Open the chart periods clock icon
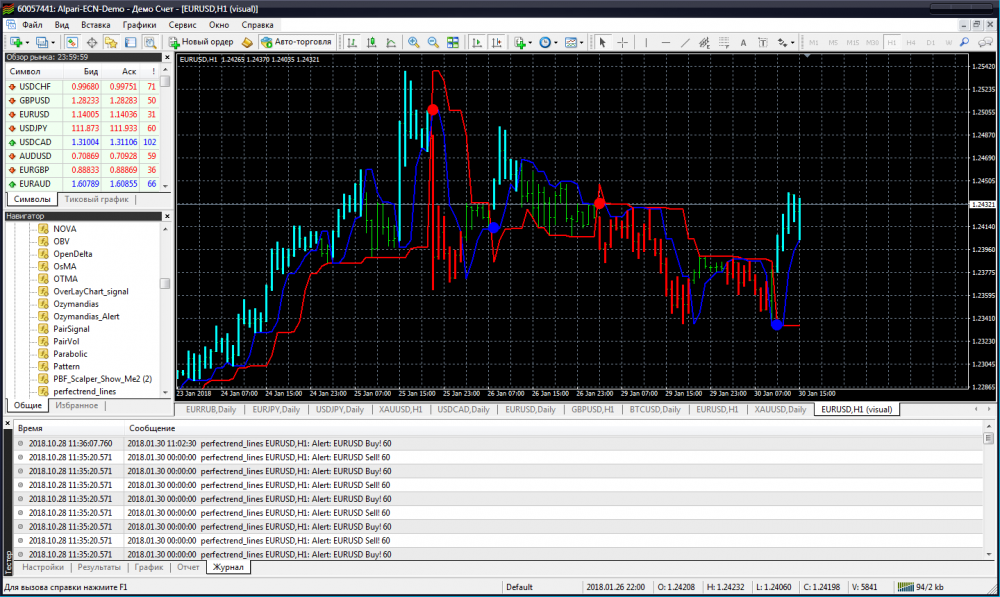Image resolution: width=1000 pixels, height=597 pixels. (545, 42)
